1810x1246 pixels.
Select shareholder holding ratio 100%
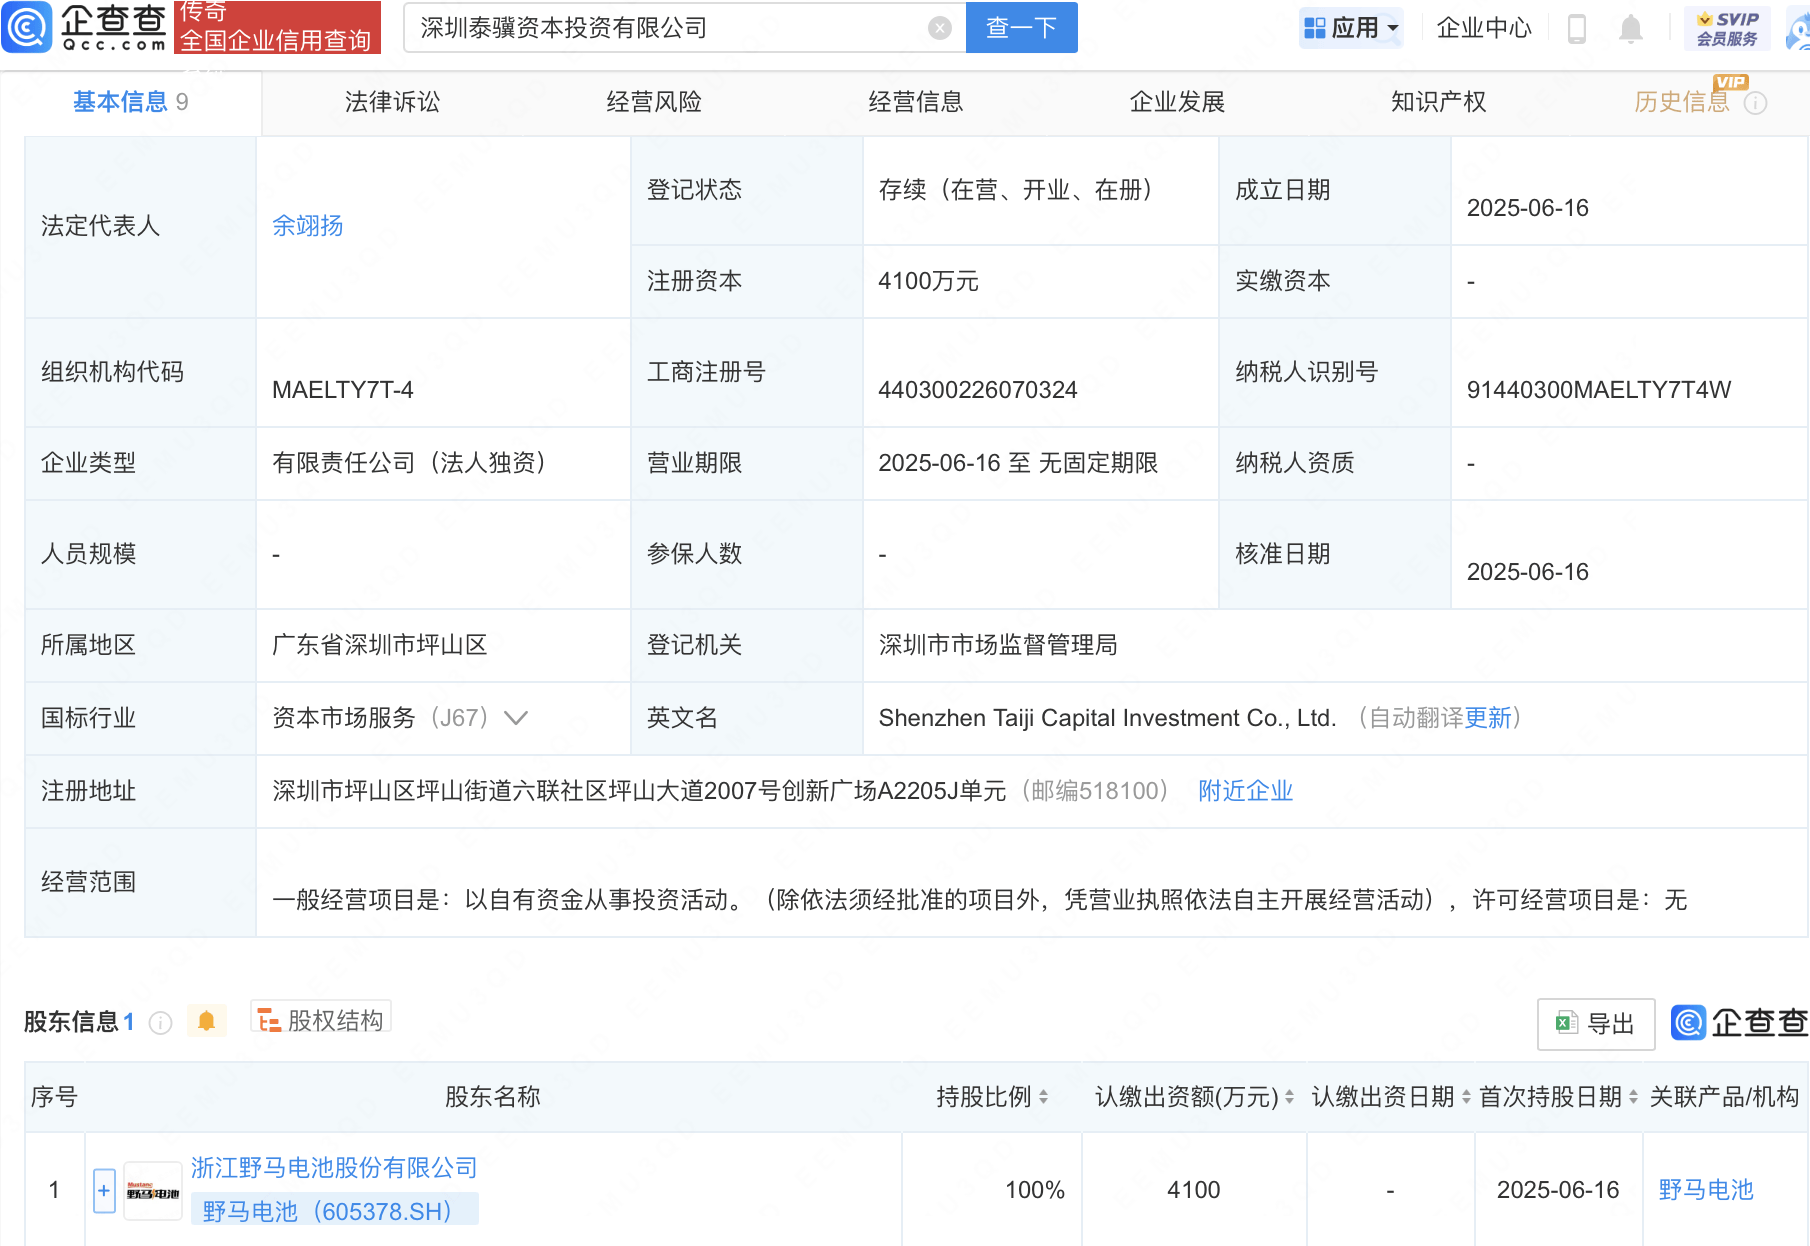click(1035, 1190)
